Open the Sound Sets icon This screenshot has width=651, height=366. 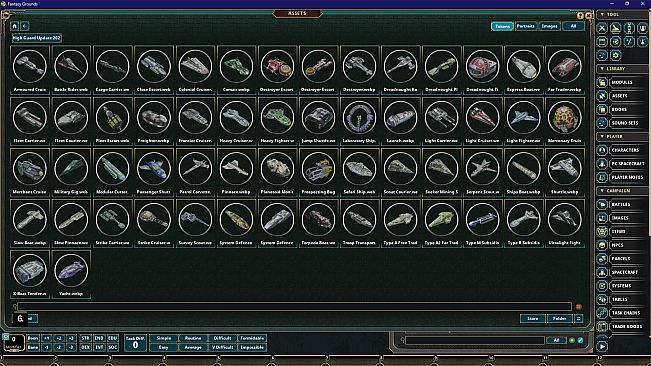[602, 123]
